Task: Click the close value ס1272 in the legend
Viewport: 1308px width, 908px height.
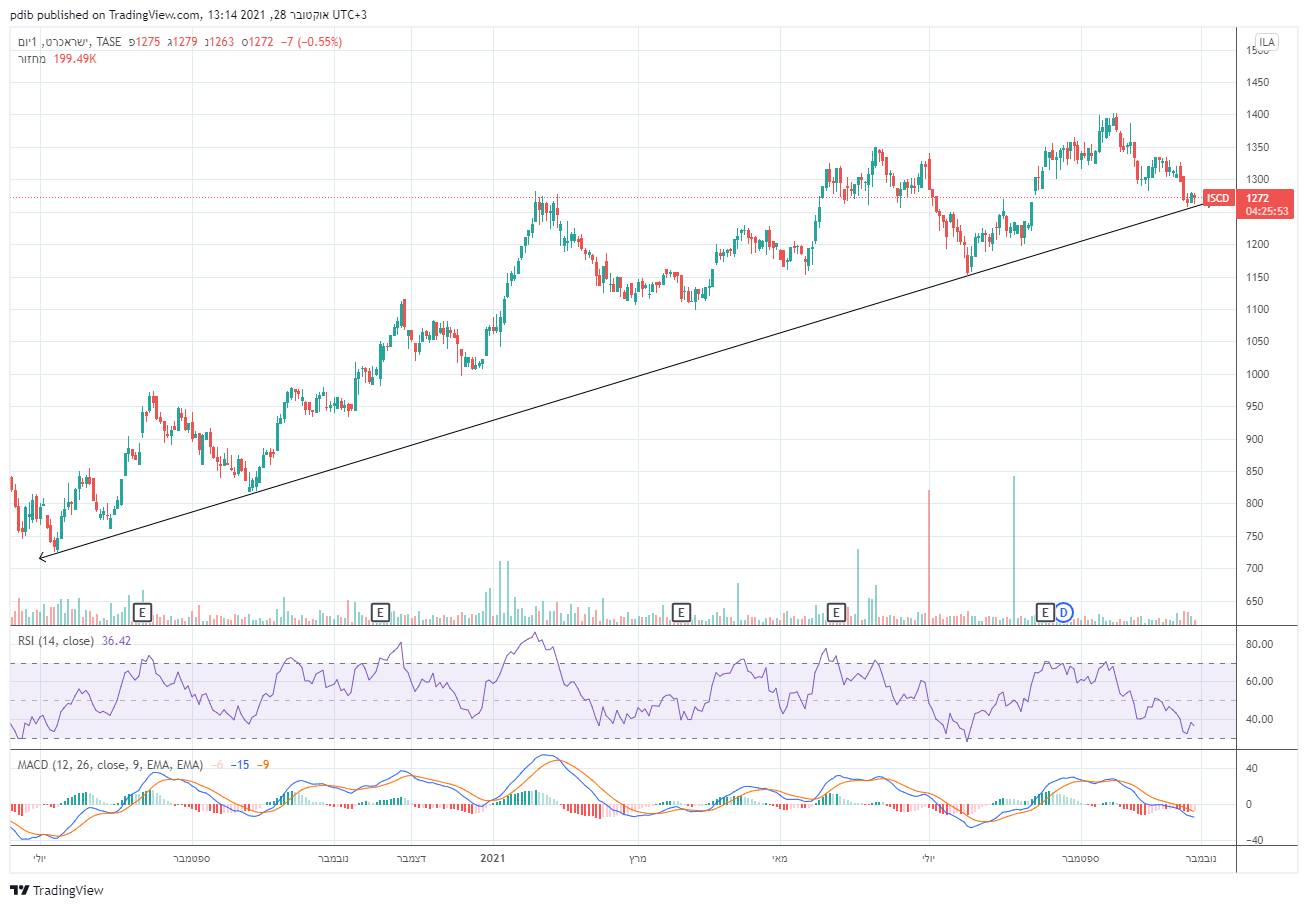Action: pos(259,42)
